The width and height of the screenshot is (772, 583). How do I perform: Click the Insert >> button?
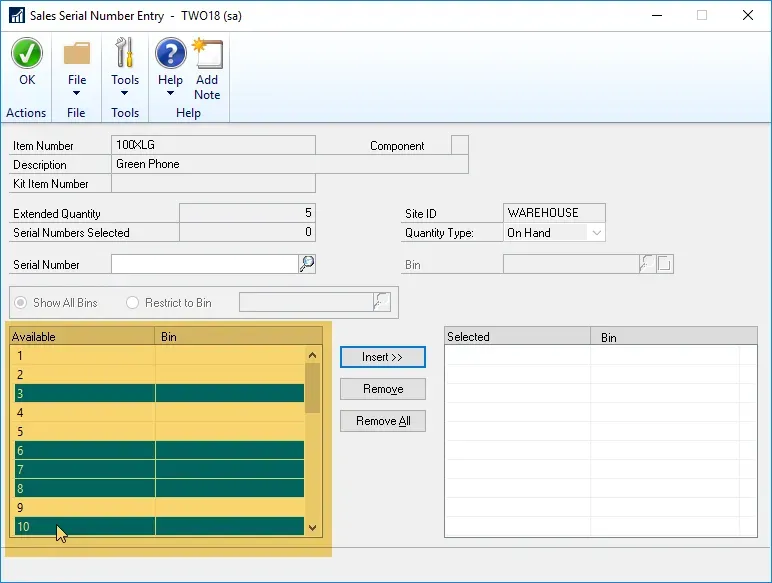coord(383,357)
